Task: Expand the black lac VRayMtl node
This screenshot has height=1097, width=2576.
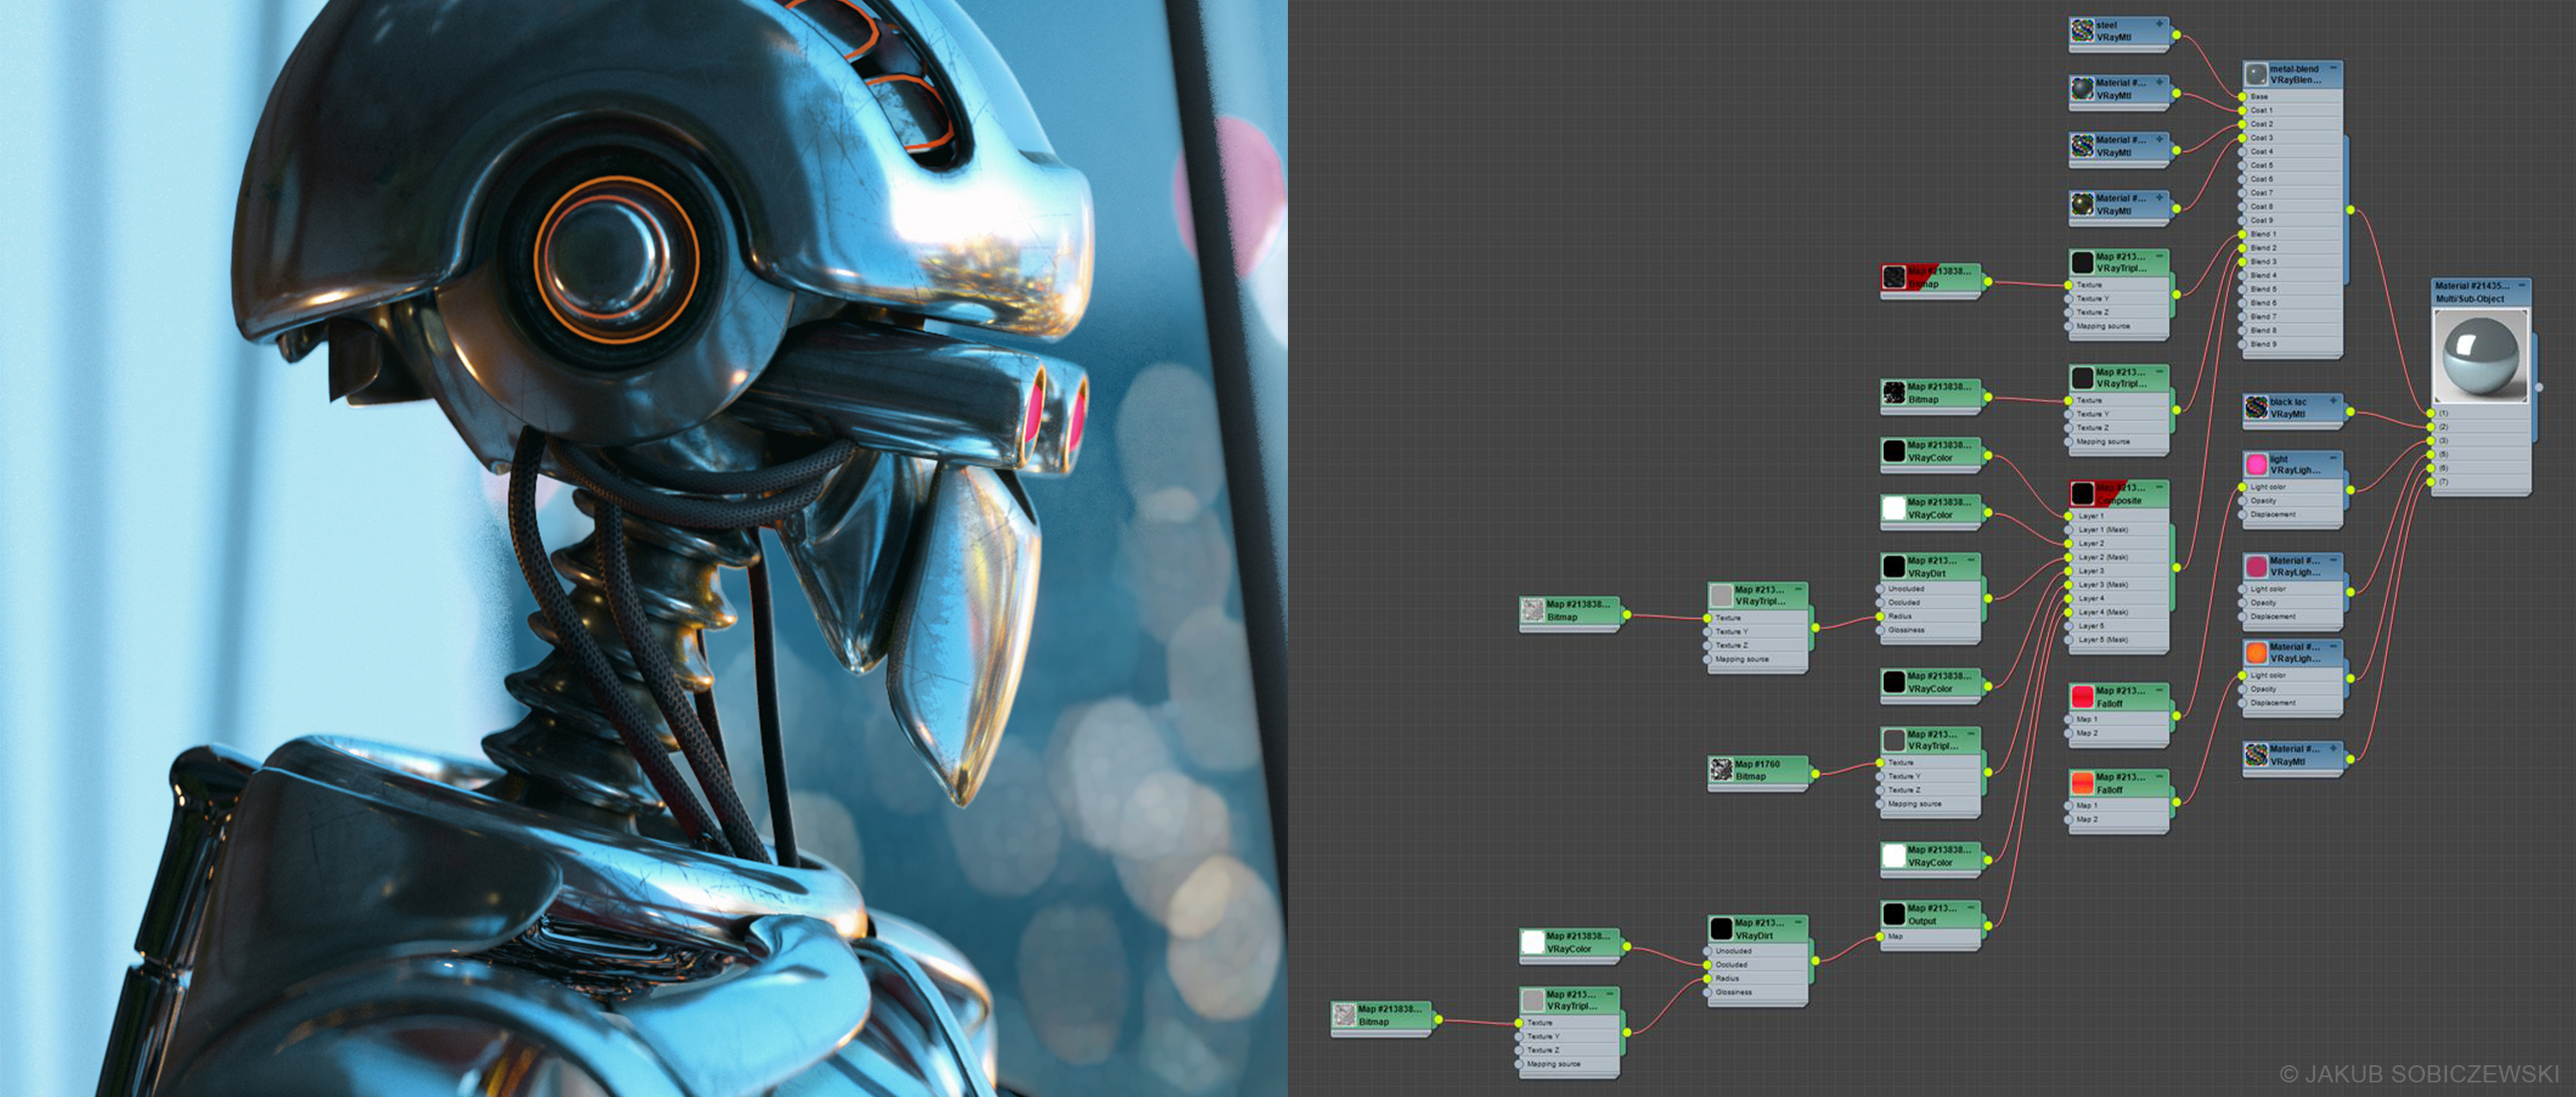Action: click(x=2333, y=400)
